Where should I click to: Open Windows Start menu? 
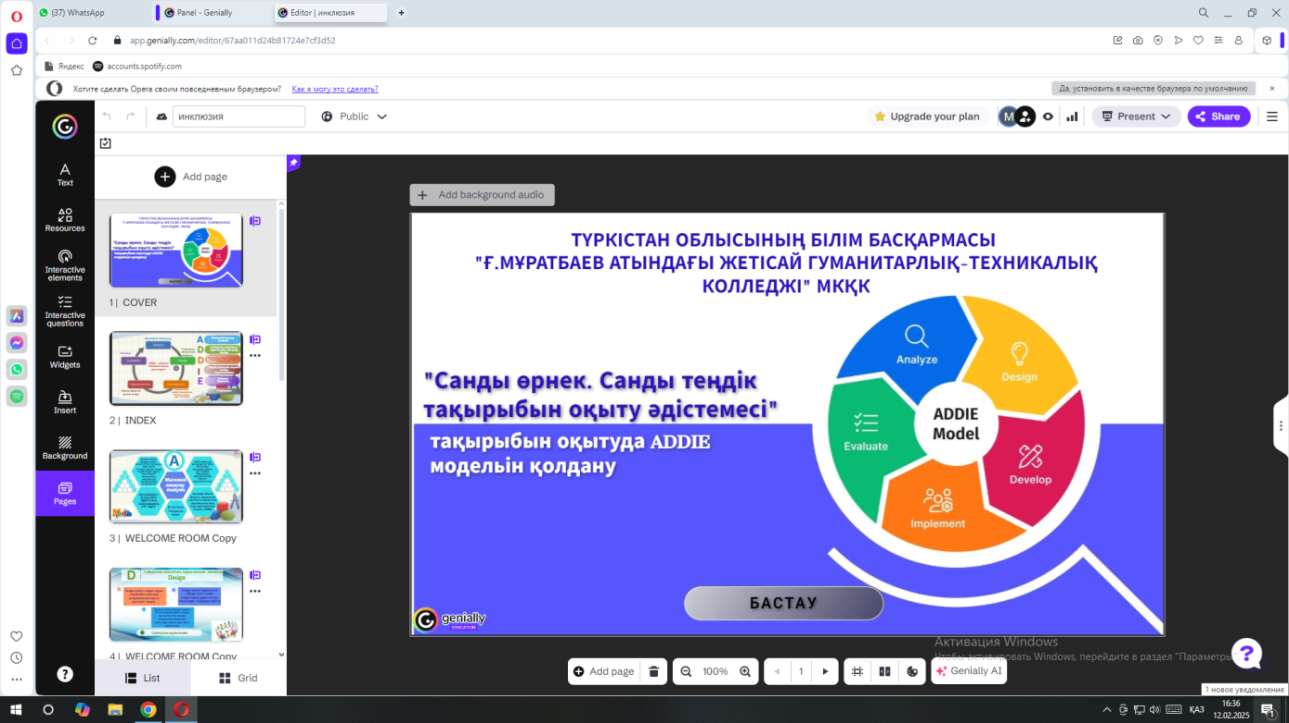pyautogui.click(x=17, y=710)
